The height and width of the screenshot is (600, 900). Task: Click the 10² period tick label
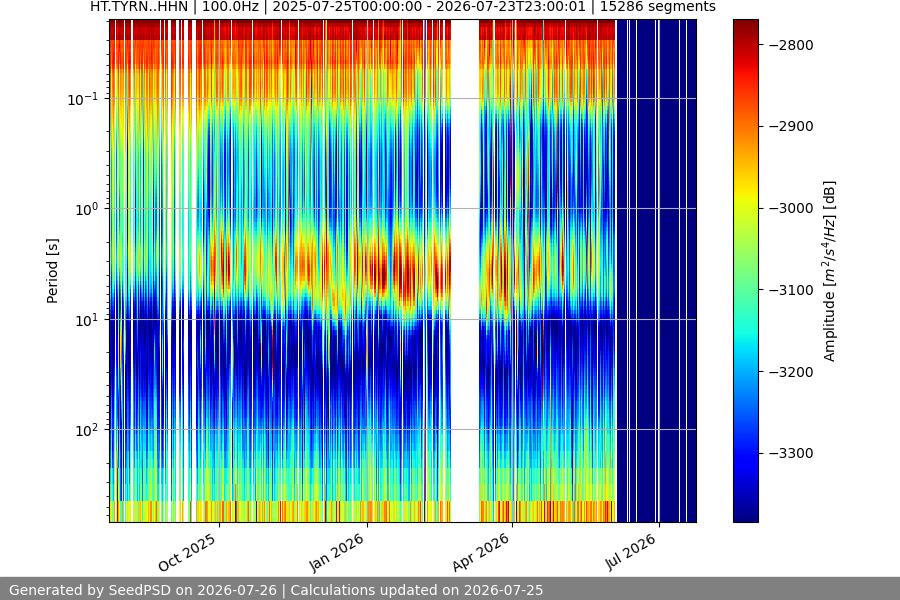tap(87, 430)
